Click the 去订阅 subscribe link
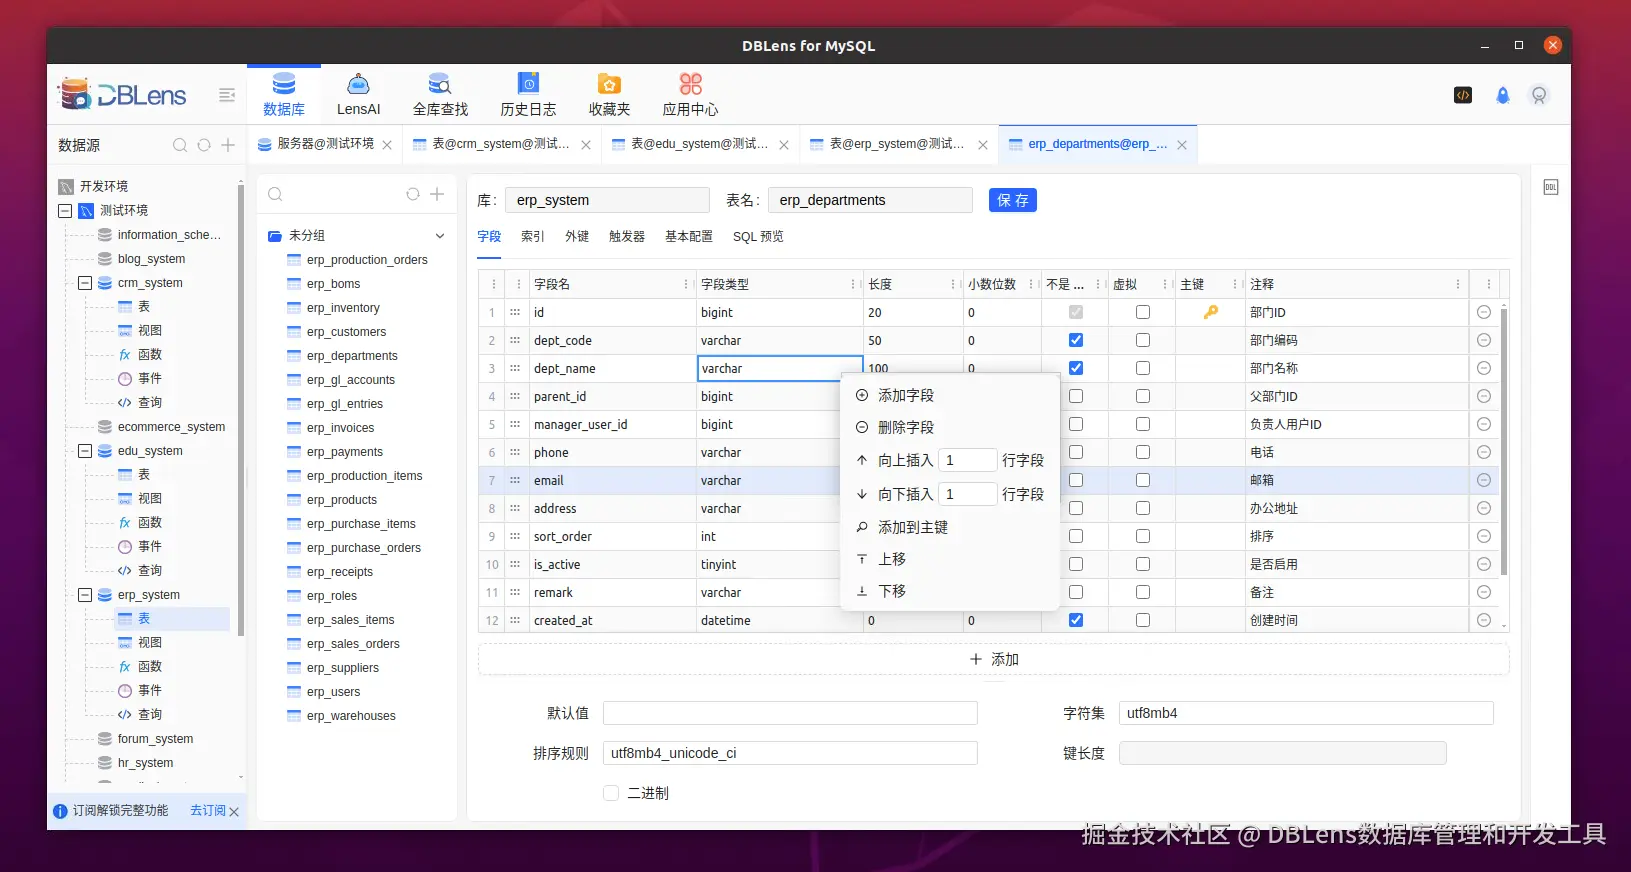This screenshot has width=1631, height=872. (x=208, y=811)
